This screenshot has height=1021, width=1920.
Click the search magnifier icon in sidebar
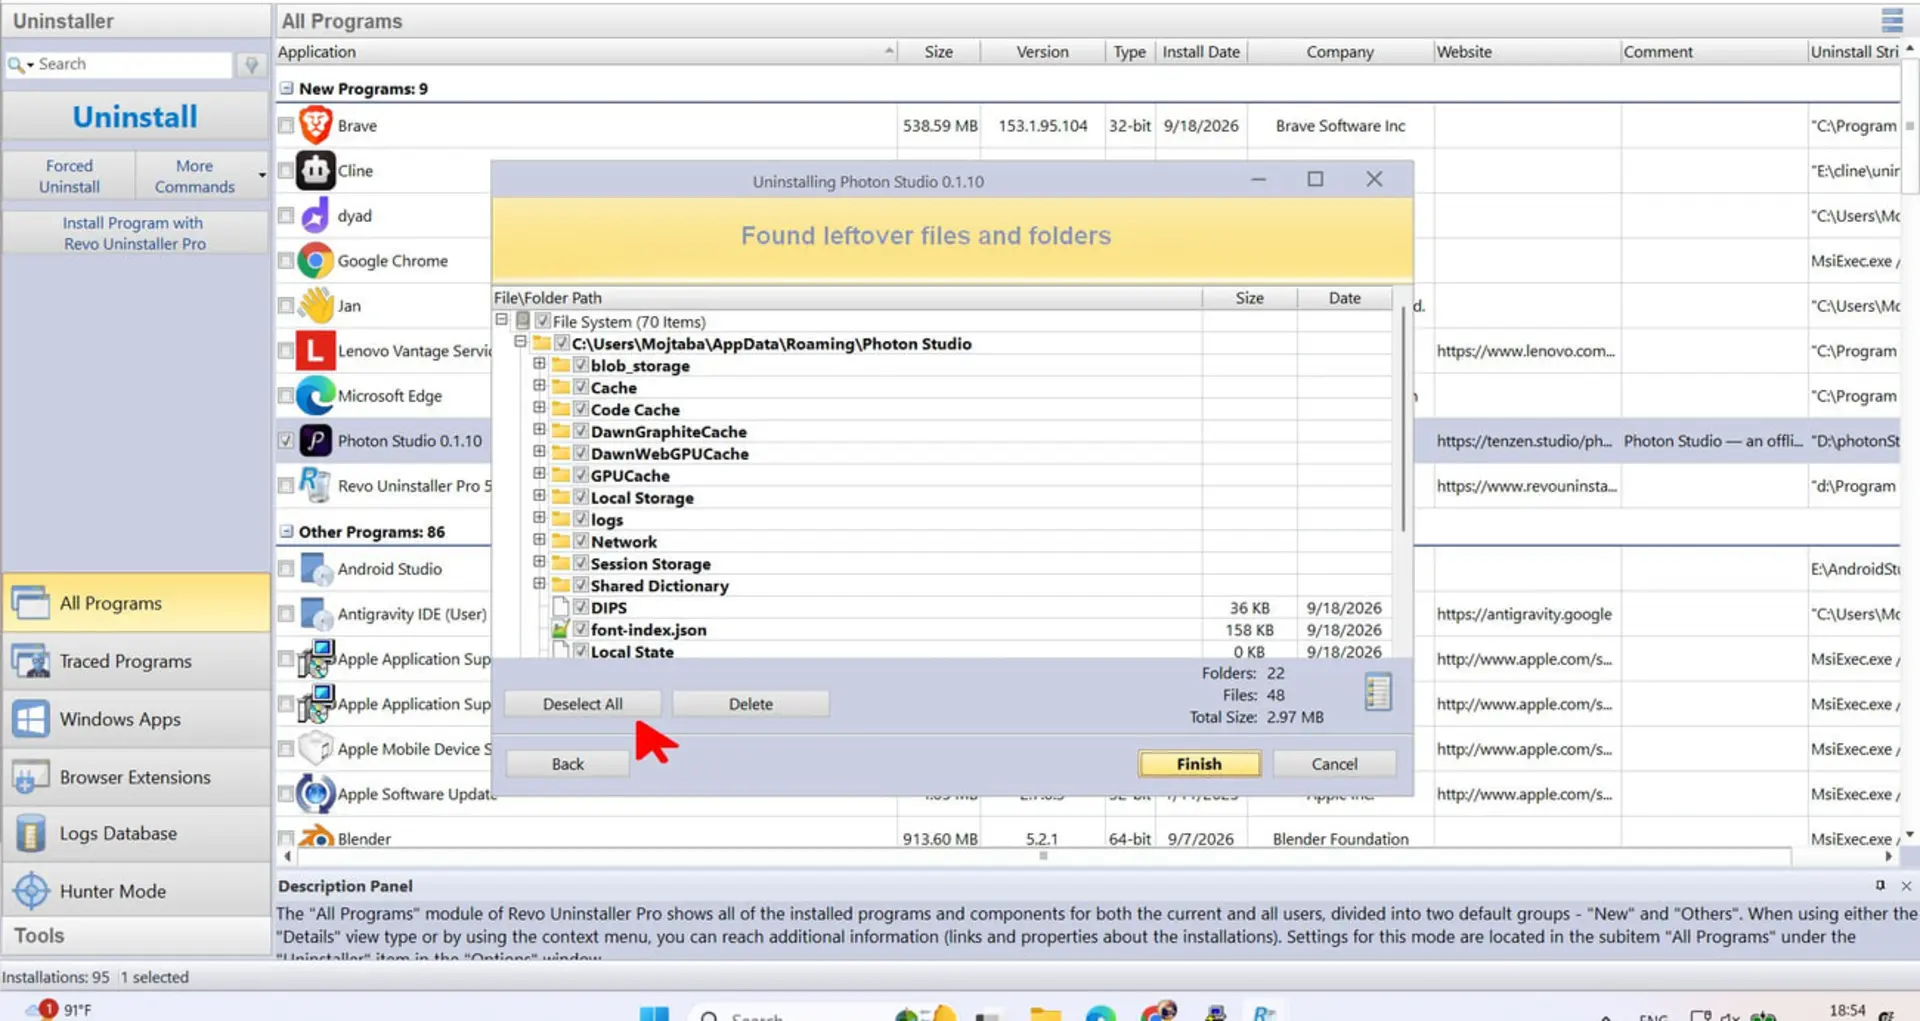tap(16, 64)
